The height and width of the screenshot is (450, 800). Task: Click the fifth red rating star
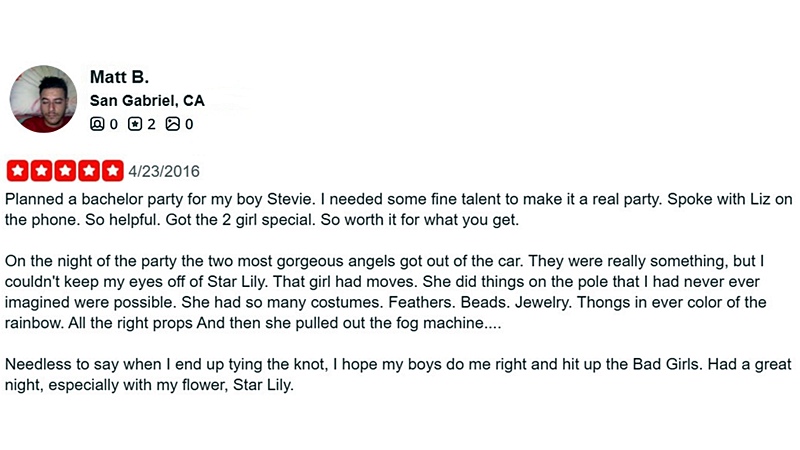point(113,171)
